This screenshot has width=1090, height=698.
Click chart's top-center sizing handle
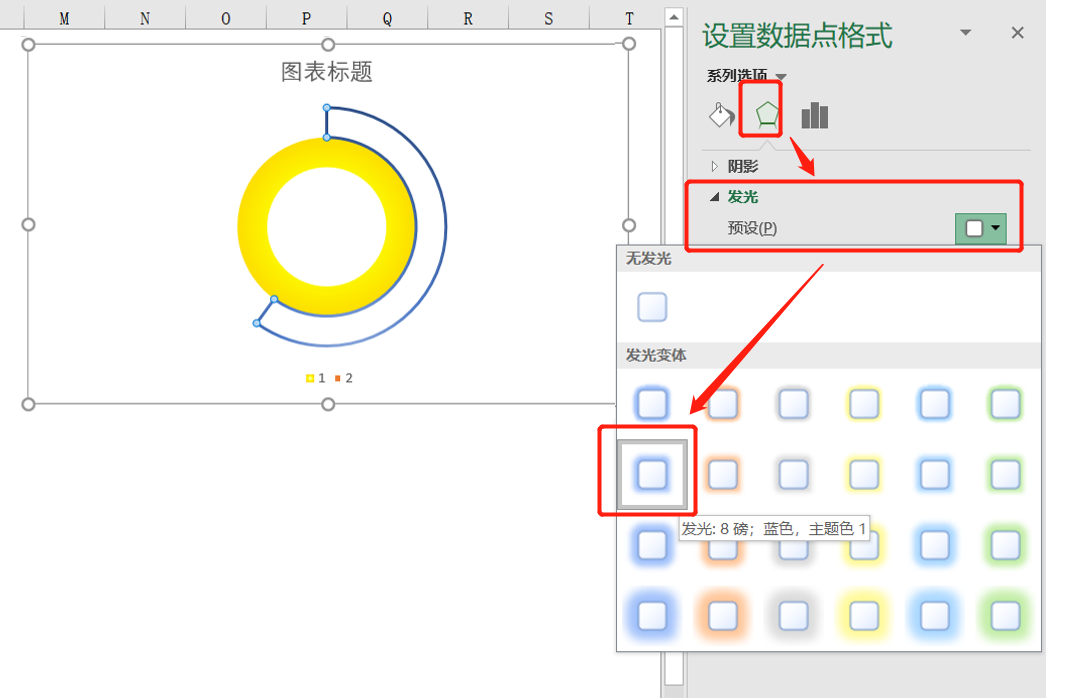328,44
